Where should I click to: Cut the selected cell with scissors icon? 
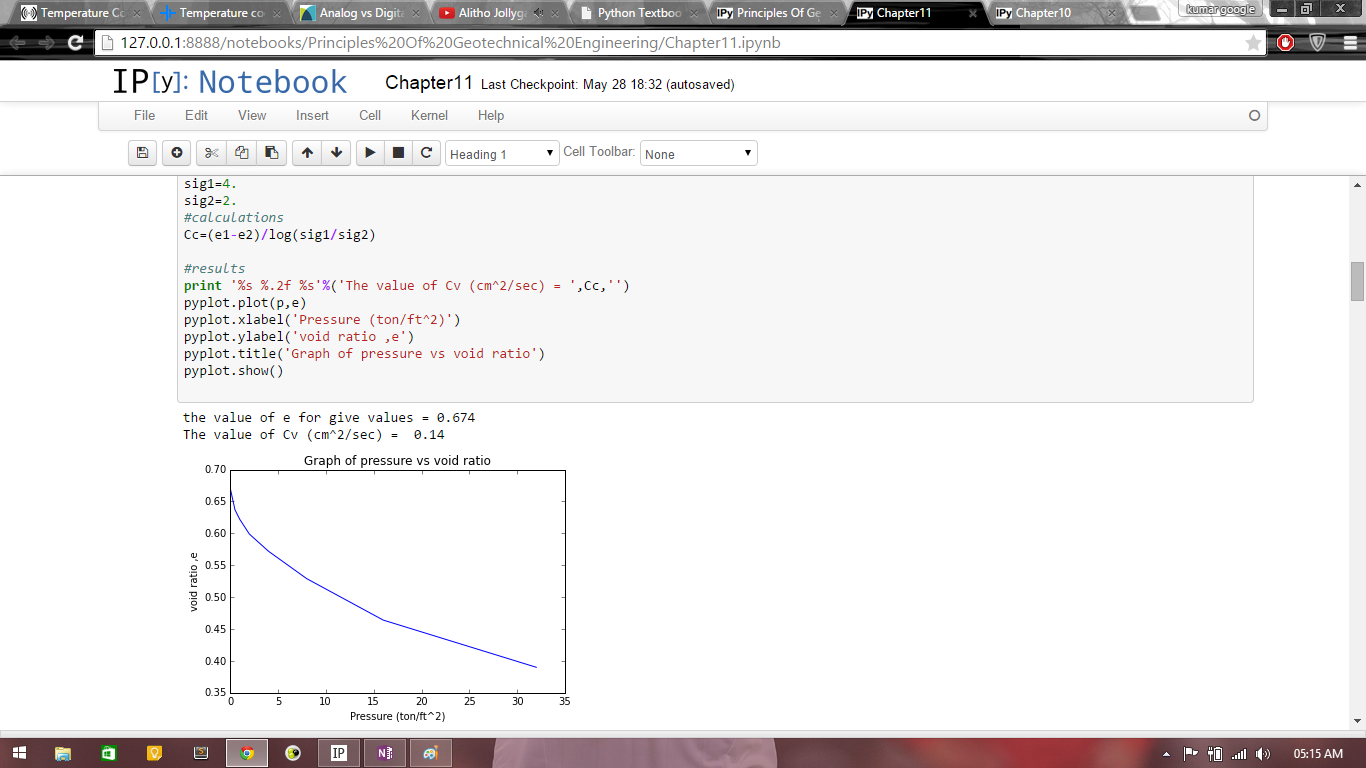[211, 153]
